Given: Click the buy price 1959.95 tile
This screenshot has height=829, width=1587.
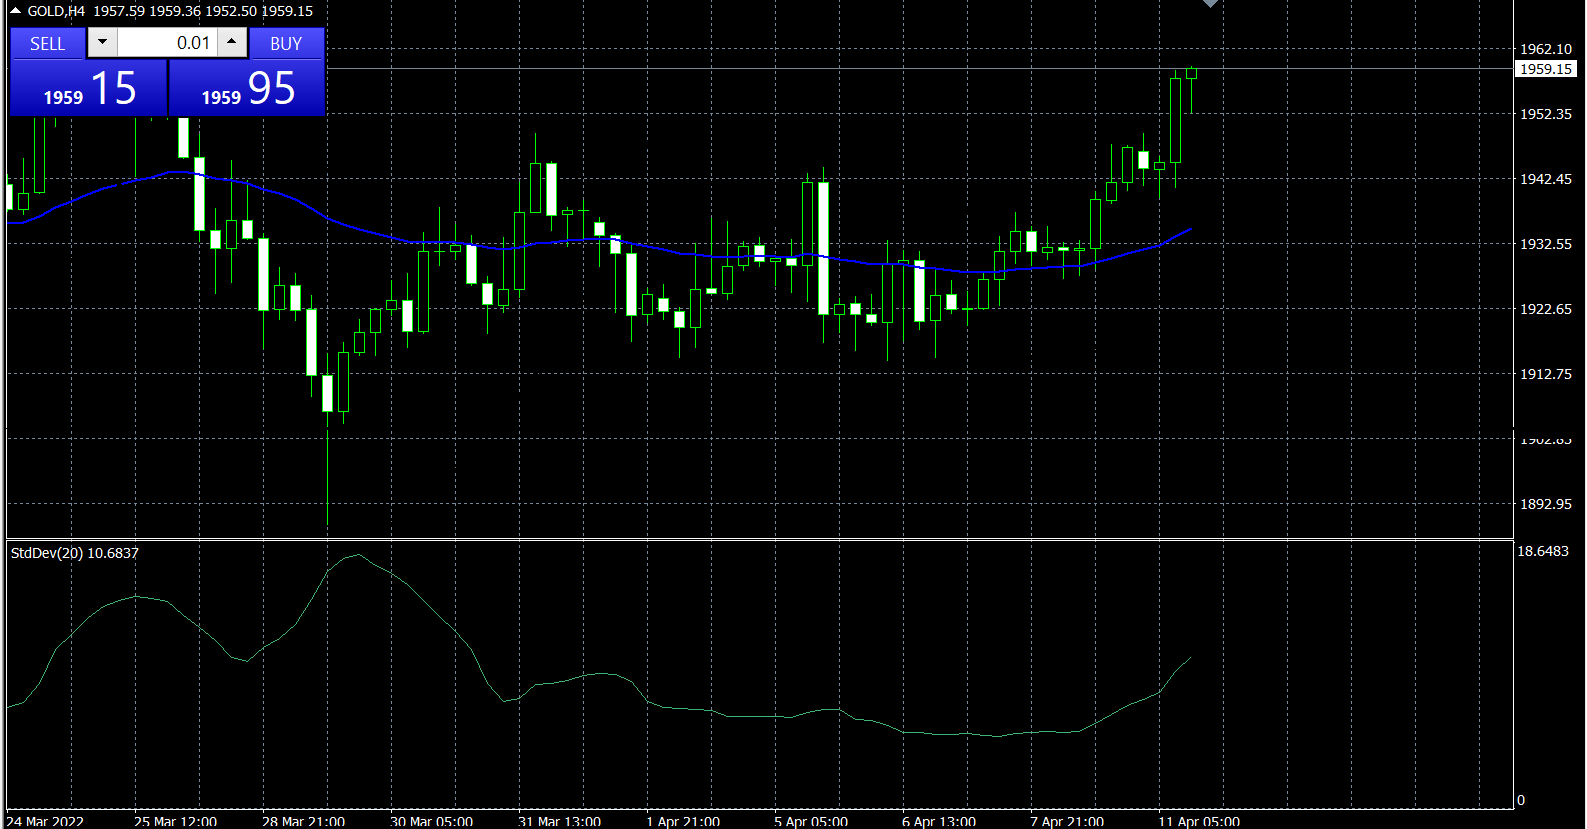Looking at the screenshot, I should pyautogui.click(x=247, y=88).
